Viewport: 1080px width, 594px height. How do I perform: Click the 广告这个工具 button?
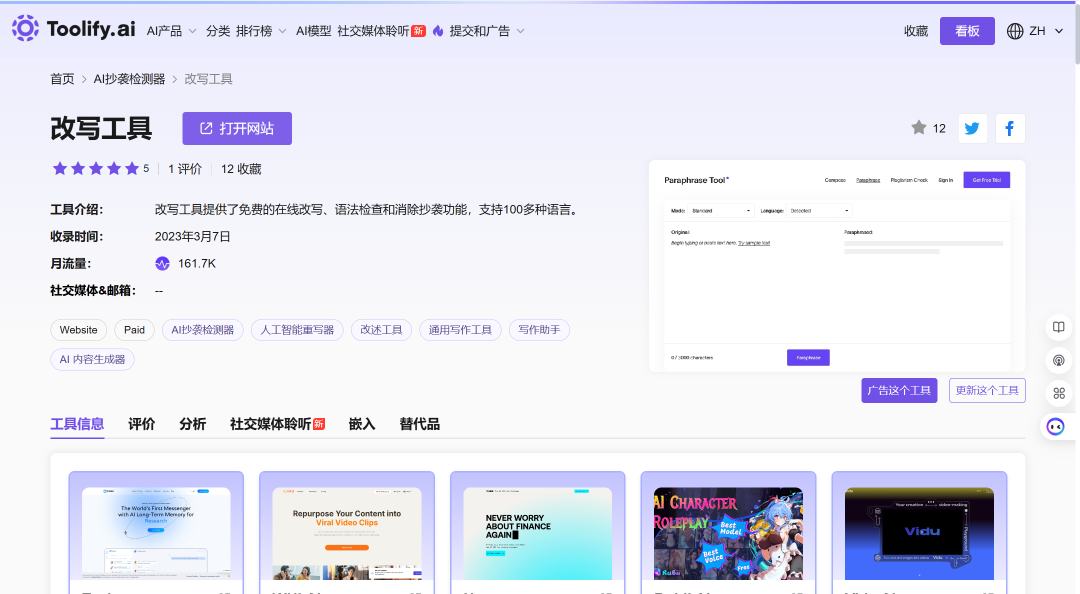tap(899, 390)
